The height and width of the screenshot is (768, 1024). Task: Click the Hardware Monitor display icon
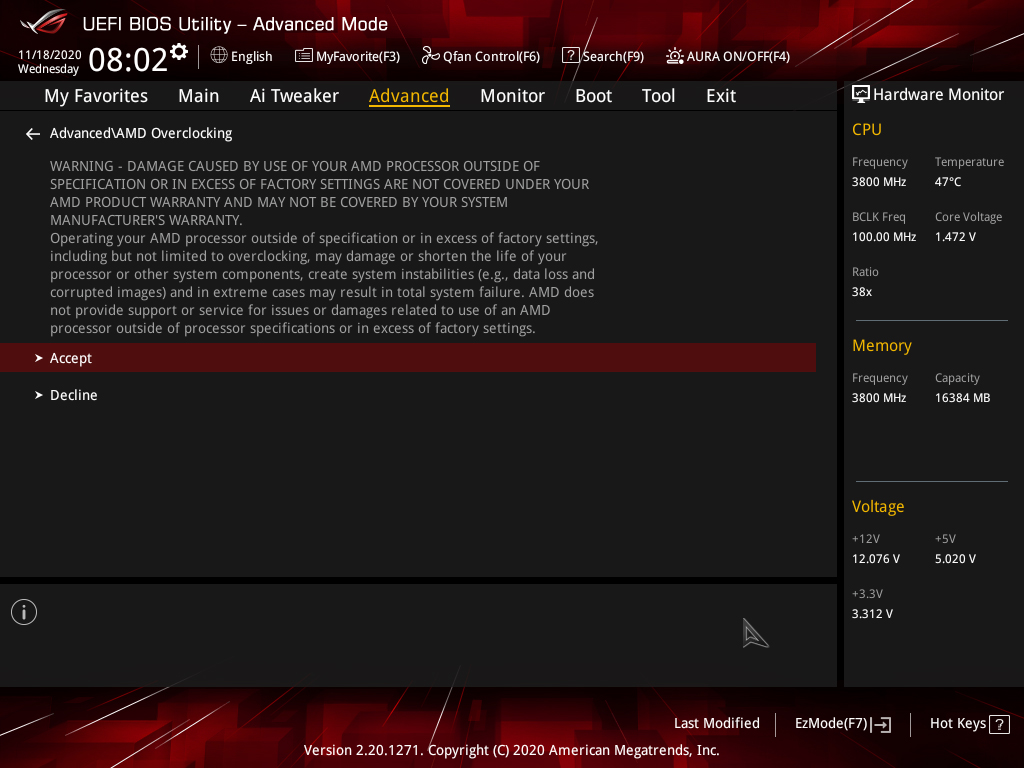pos(861,95)
